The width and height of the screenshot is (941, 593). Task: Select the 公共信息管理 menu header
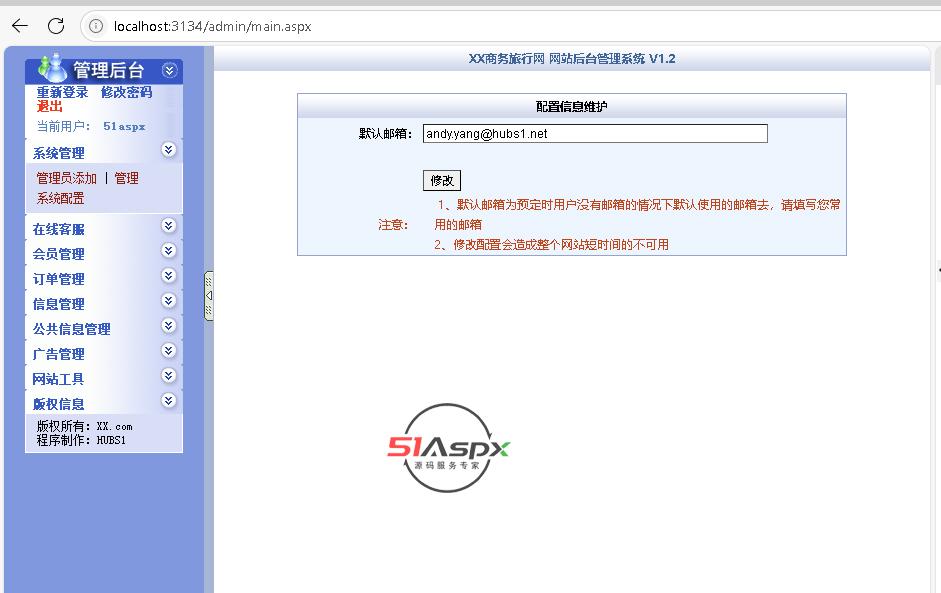[x=71, y=329]
